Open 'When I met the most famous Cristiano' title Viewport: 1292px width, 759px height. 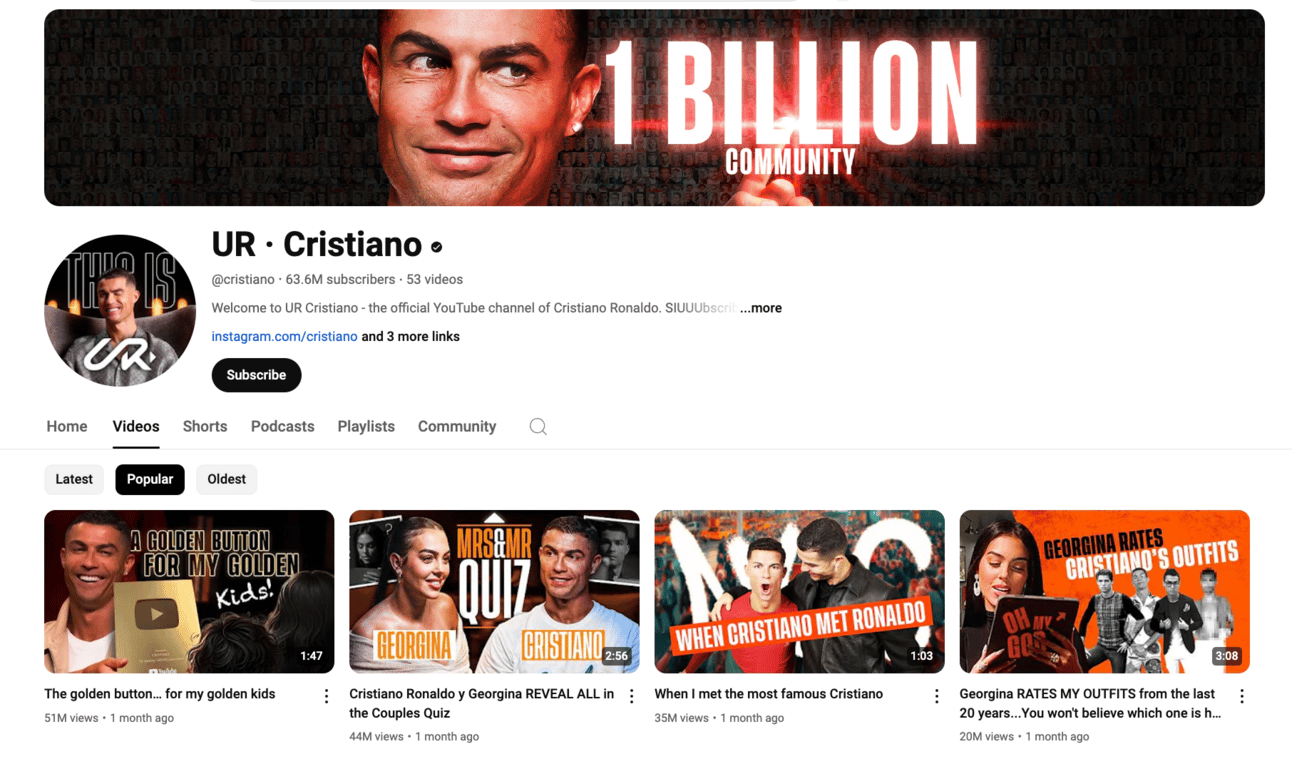point(768,694)
